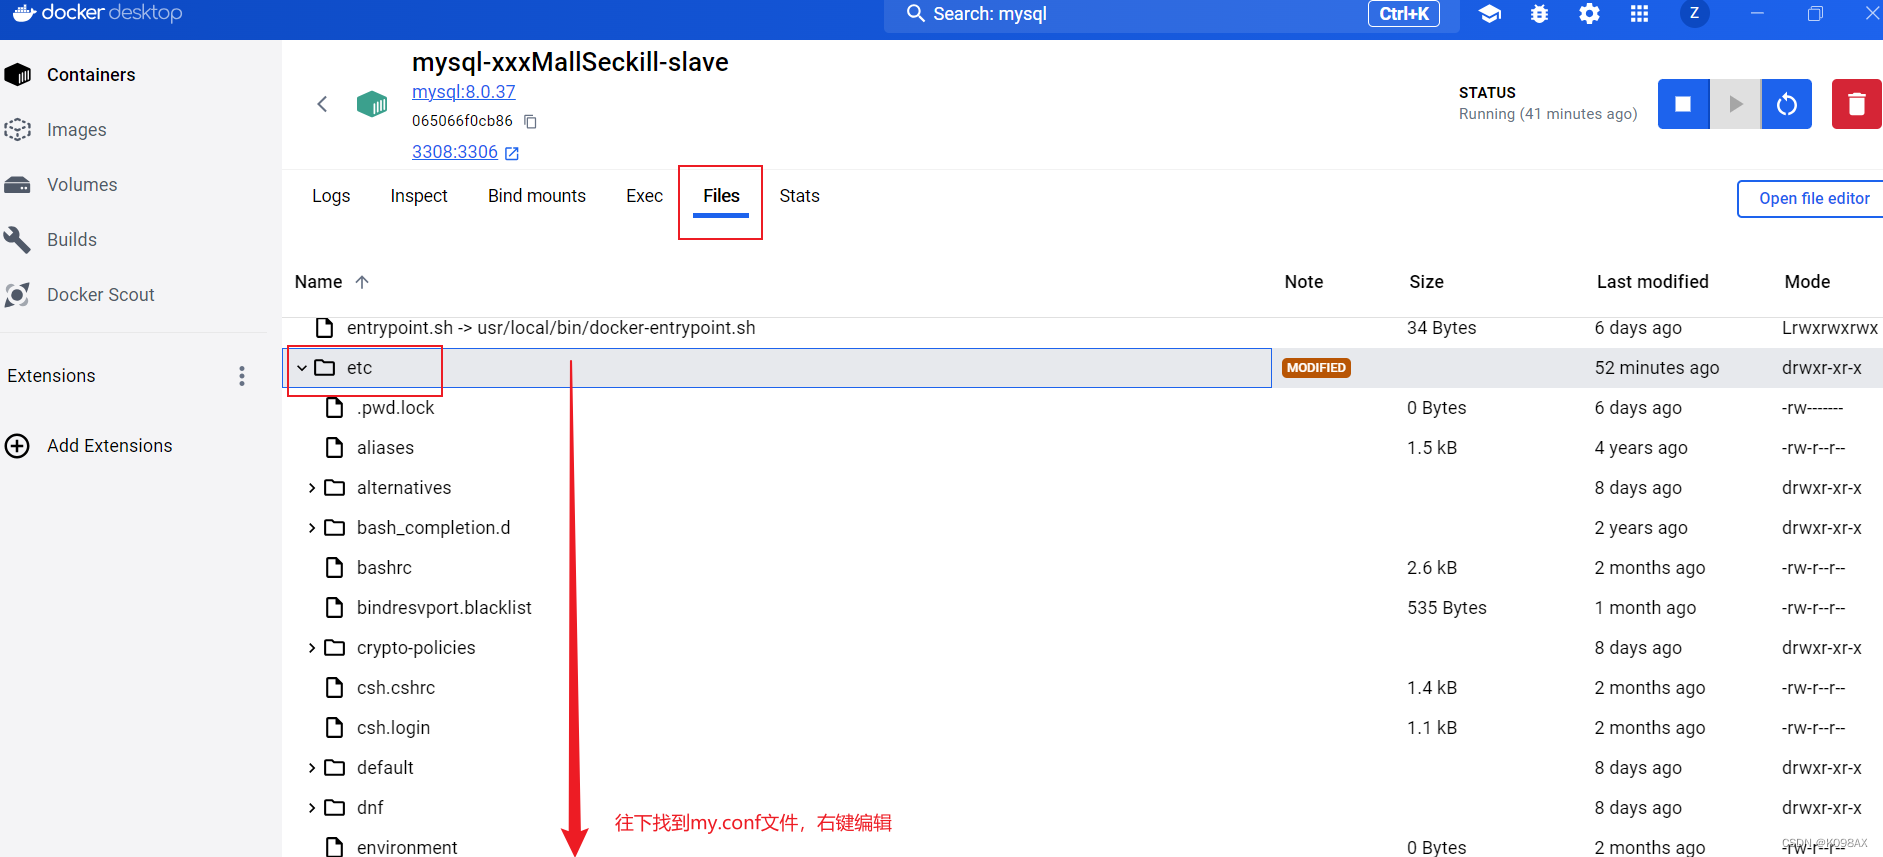Viewport: 1883px width, 857px height.
Task: Delete the container with trash button
Action: 1857,104
